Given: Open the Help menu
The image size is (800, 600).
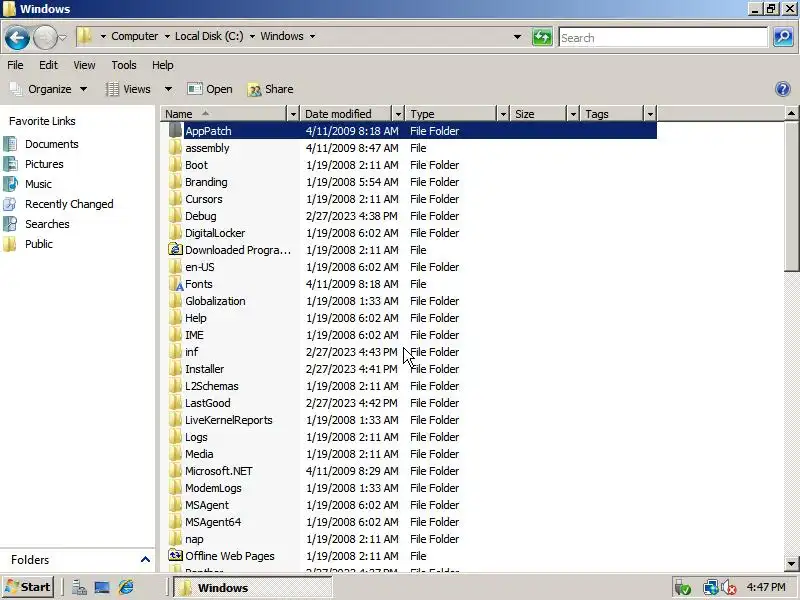Looking at the screenshot, I should coord(163,65).
